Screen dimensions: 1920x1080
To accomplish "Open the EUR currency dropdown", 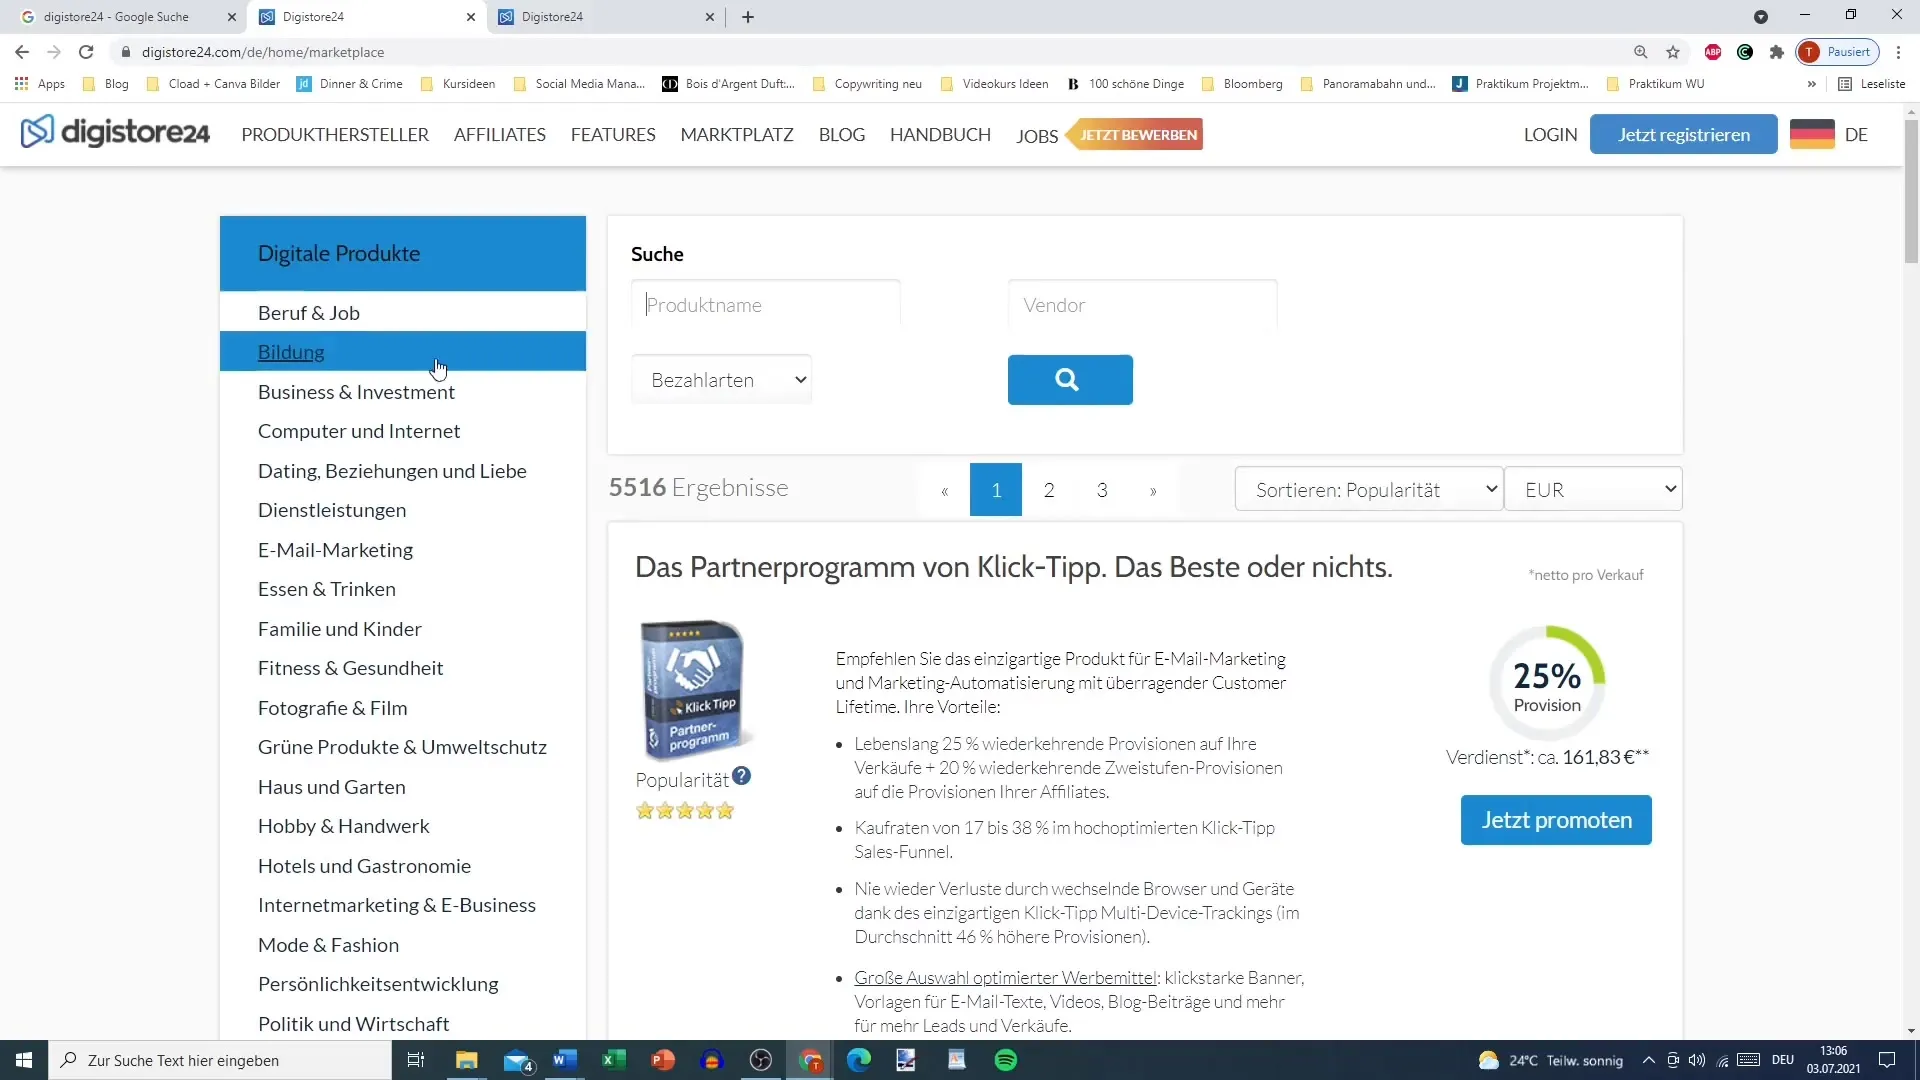I will tap(1594, 490).
